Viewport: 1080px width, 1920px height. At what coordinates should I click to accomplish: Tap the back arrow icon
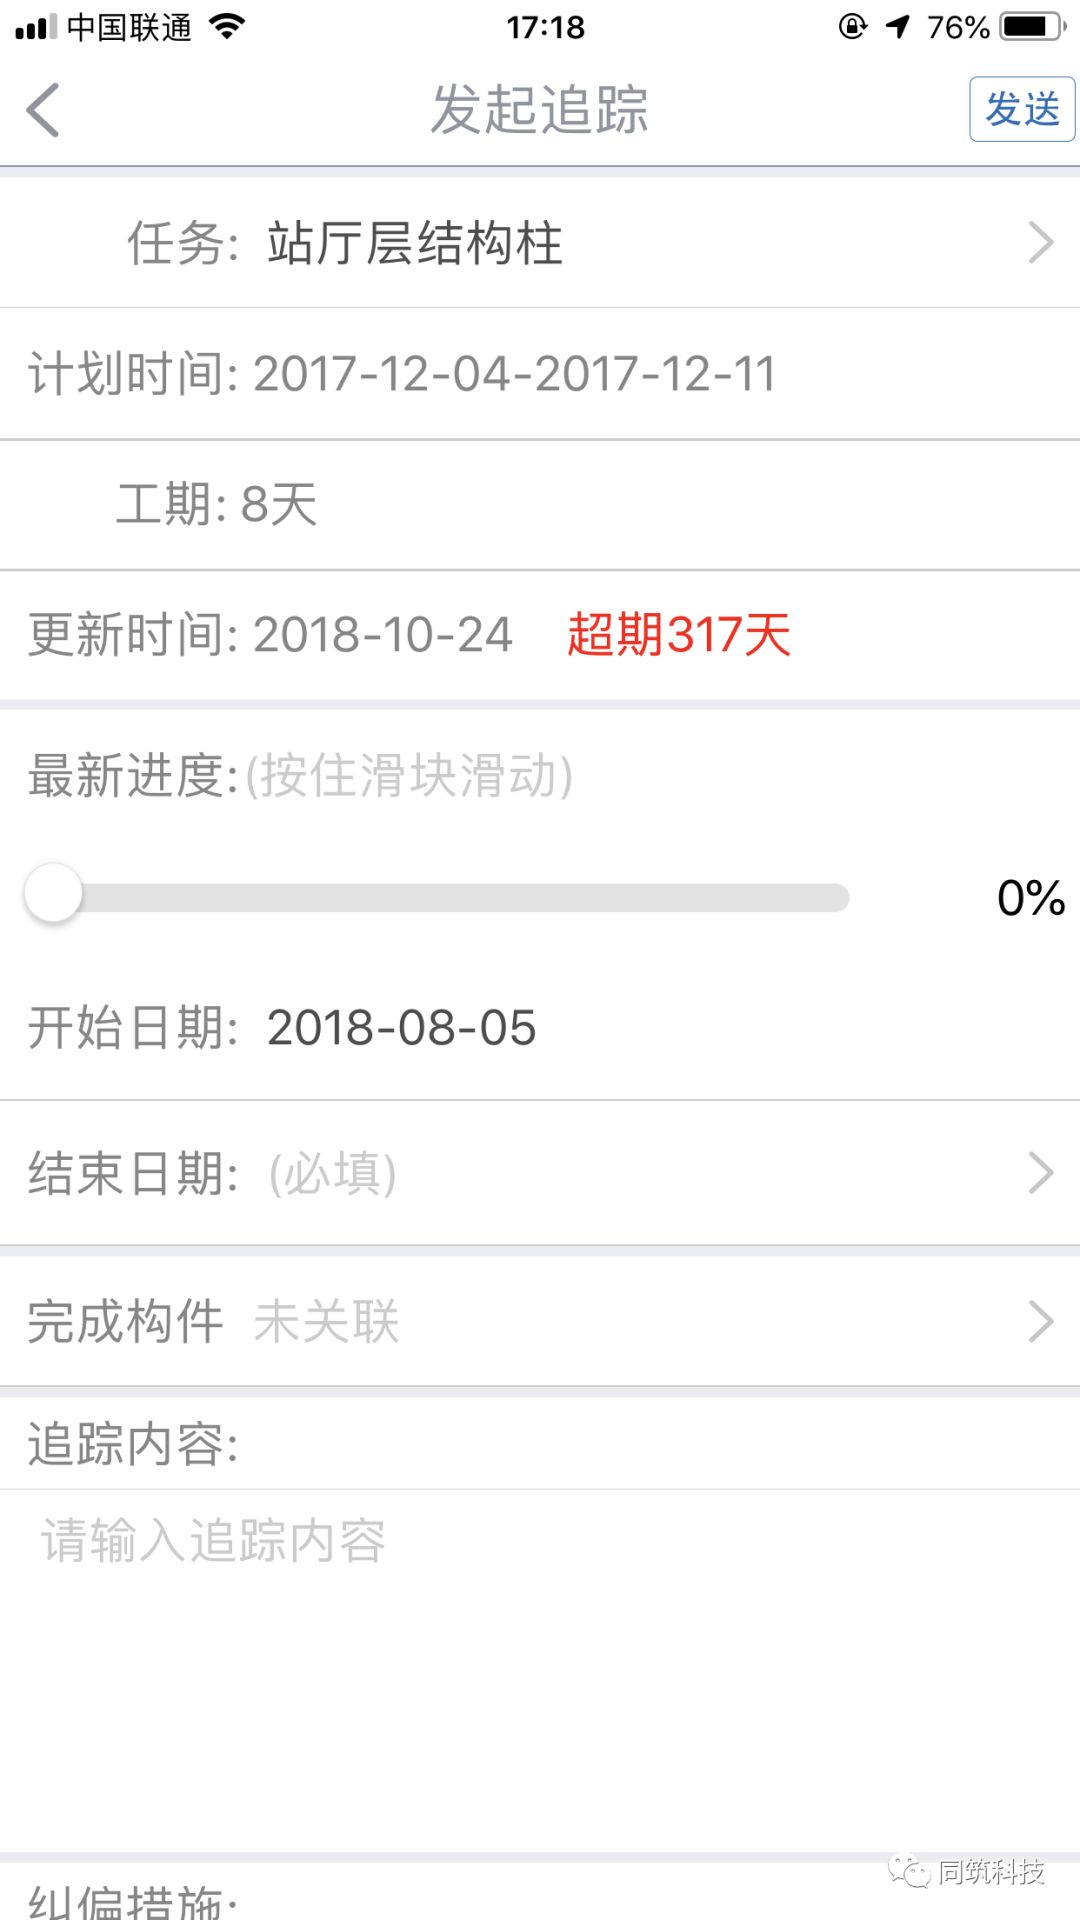click(43, 109)
